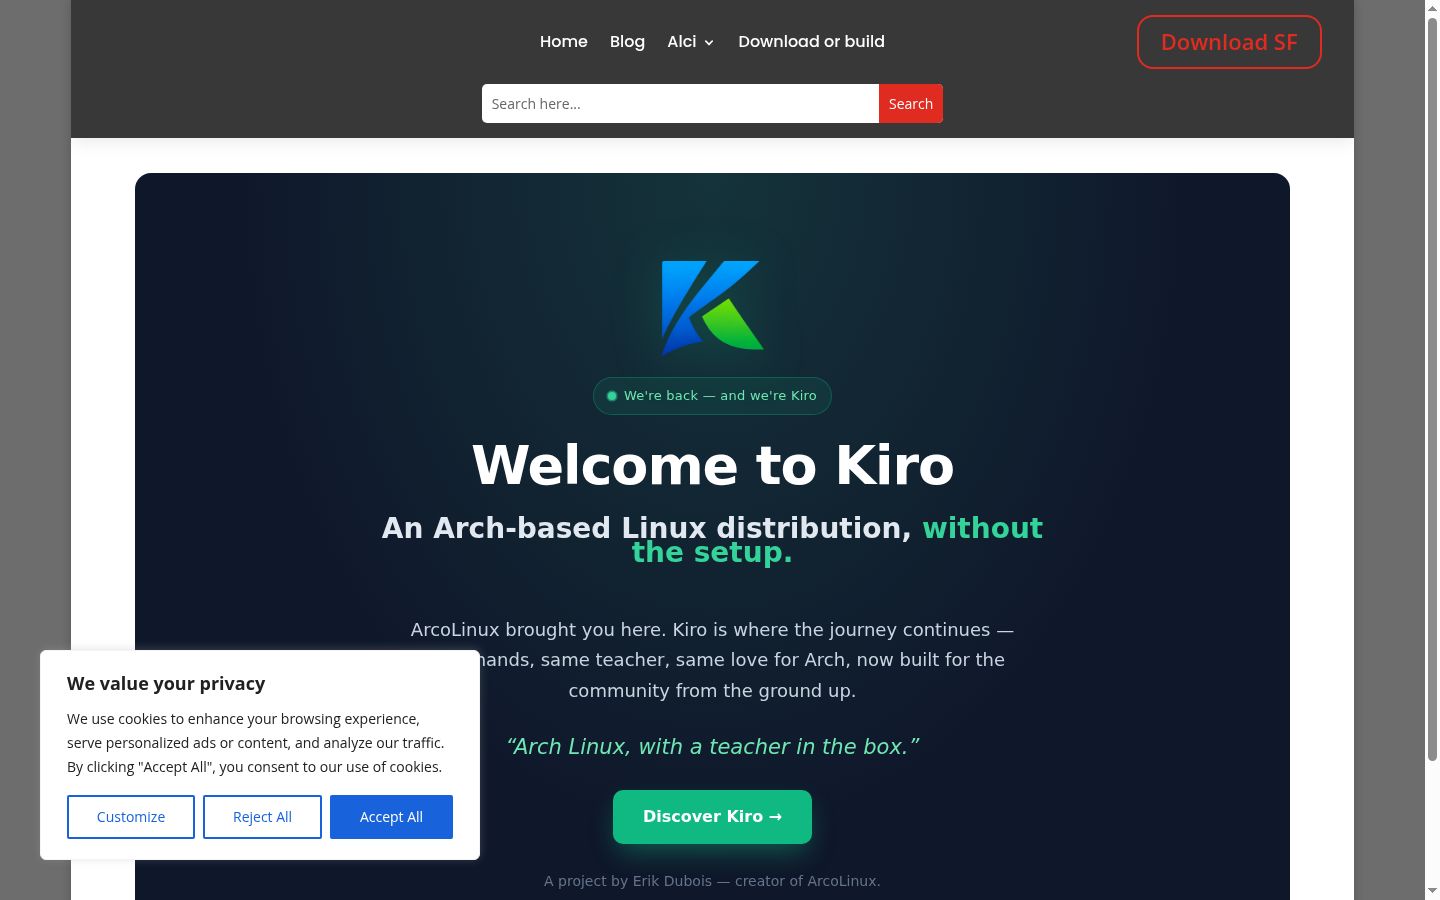Open the Alci menu

click(682, 42)
